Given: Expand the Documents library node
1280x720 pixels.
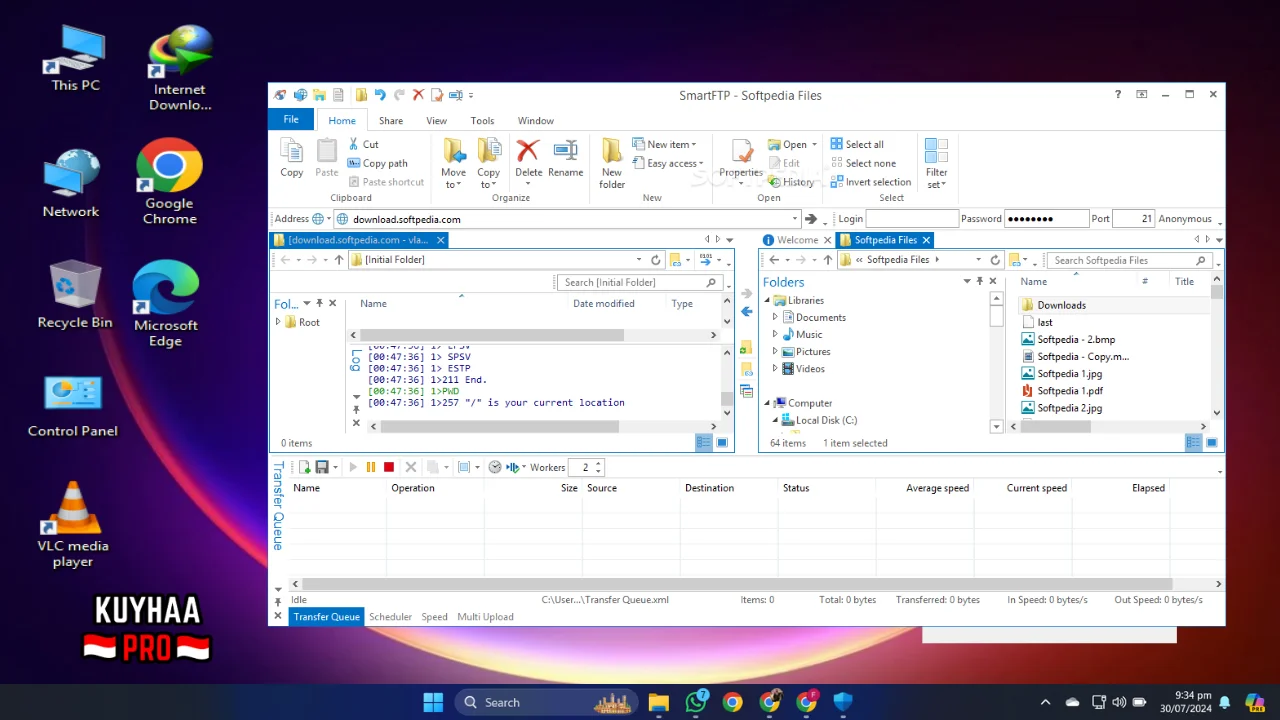Looking at the screenshot, I should tap(775, 317).
